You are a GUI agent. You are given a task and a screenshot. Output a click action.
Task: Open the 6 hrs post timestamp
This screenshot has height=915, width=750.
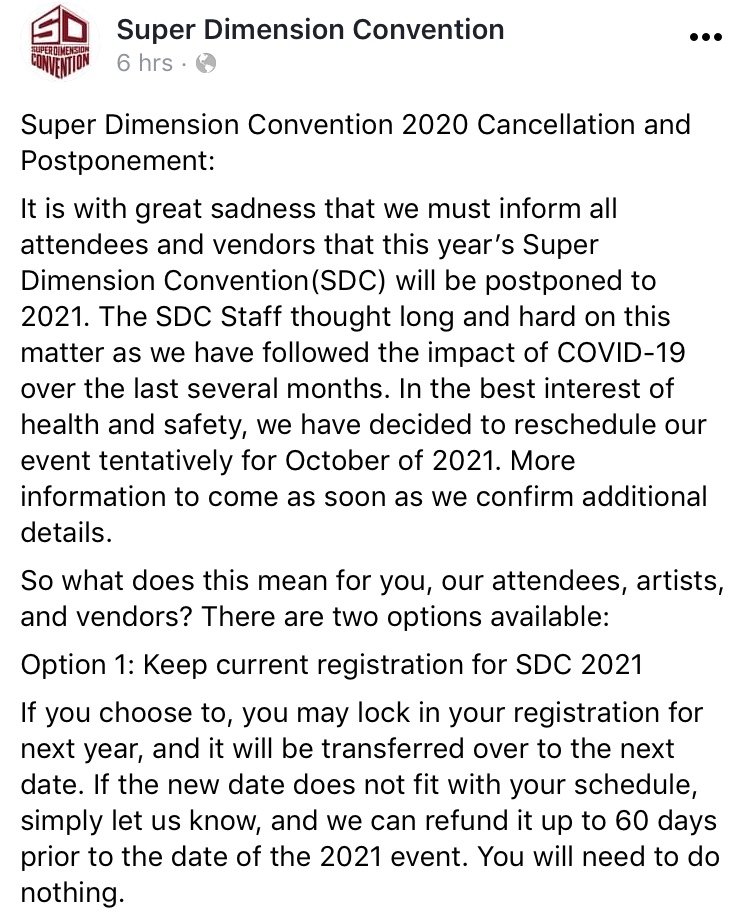click(145, 63)
